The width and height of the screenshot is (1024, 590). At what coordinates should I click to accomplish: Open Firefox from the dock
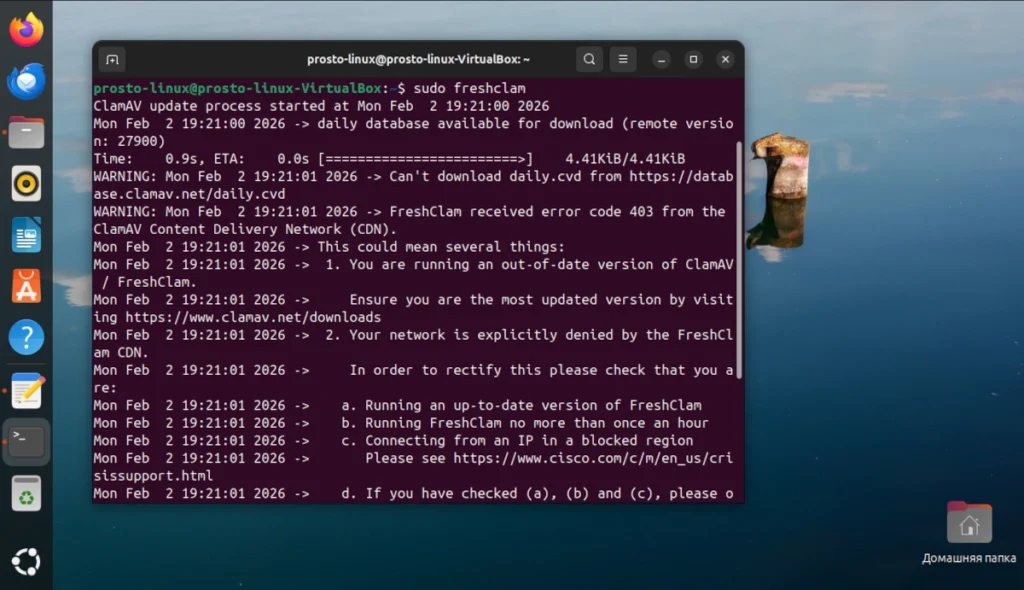[x=26, y=29]
